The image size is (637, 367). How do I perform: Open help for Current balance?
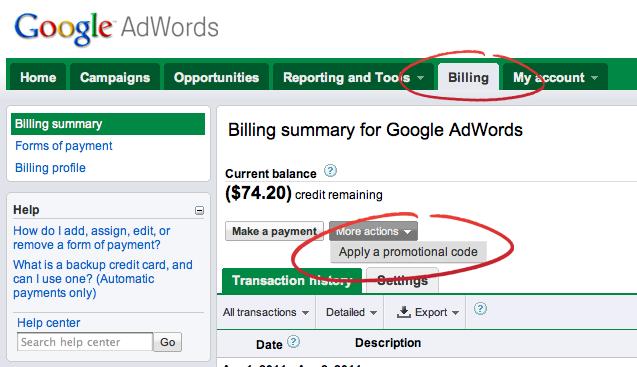tap(330, 171)
